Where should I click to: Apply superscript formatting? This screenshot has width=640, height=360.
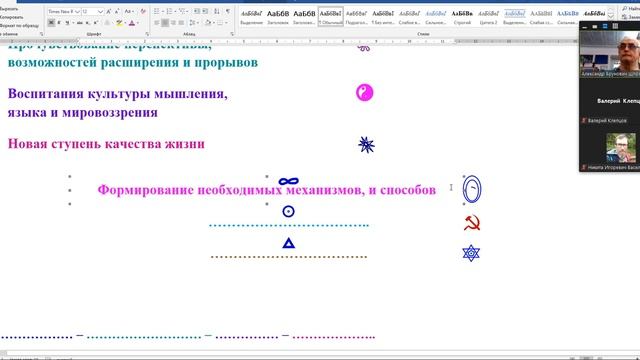point(96,23)
